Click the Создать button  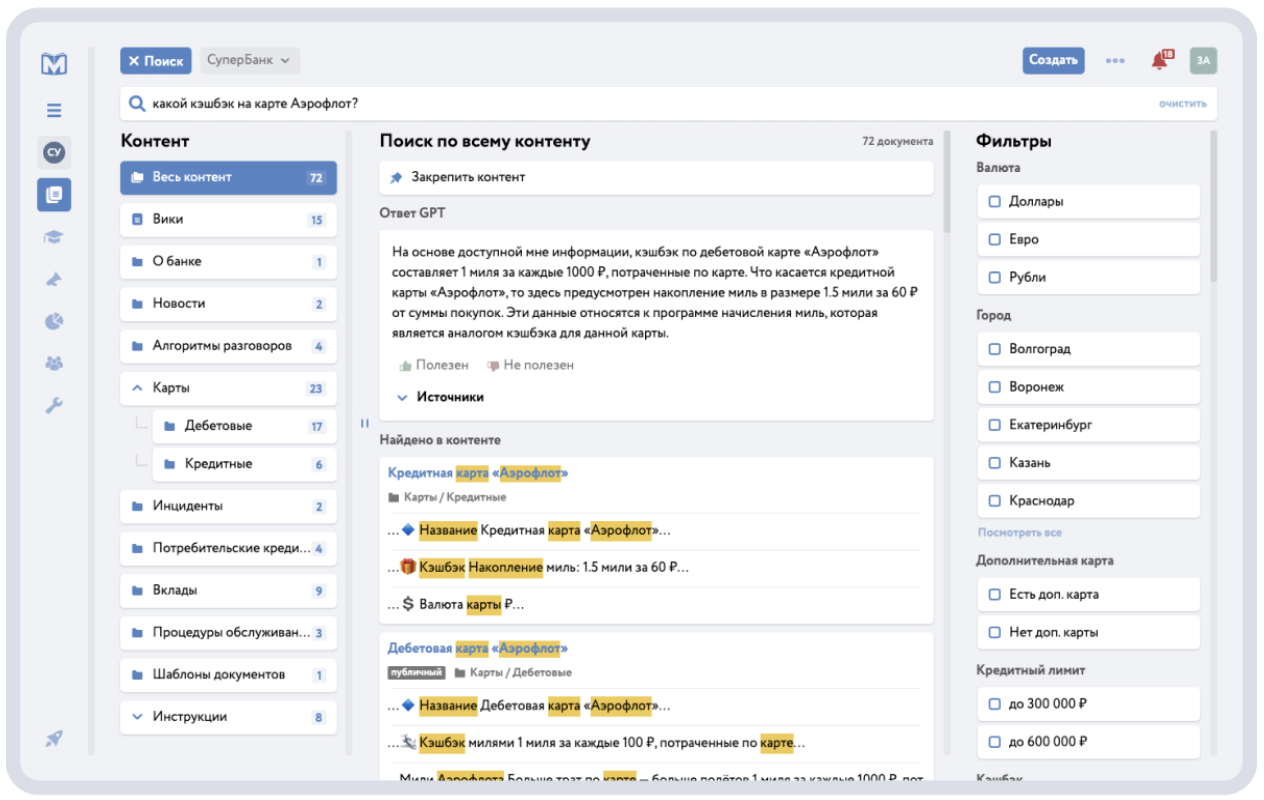(1053, 60)
